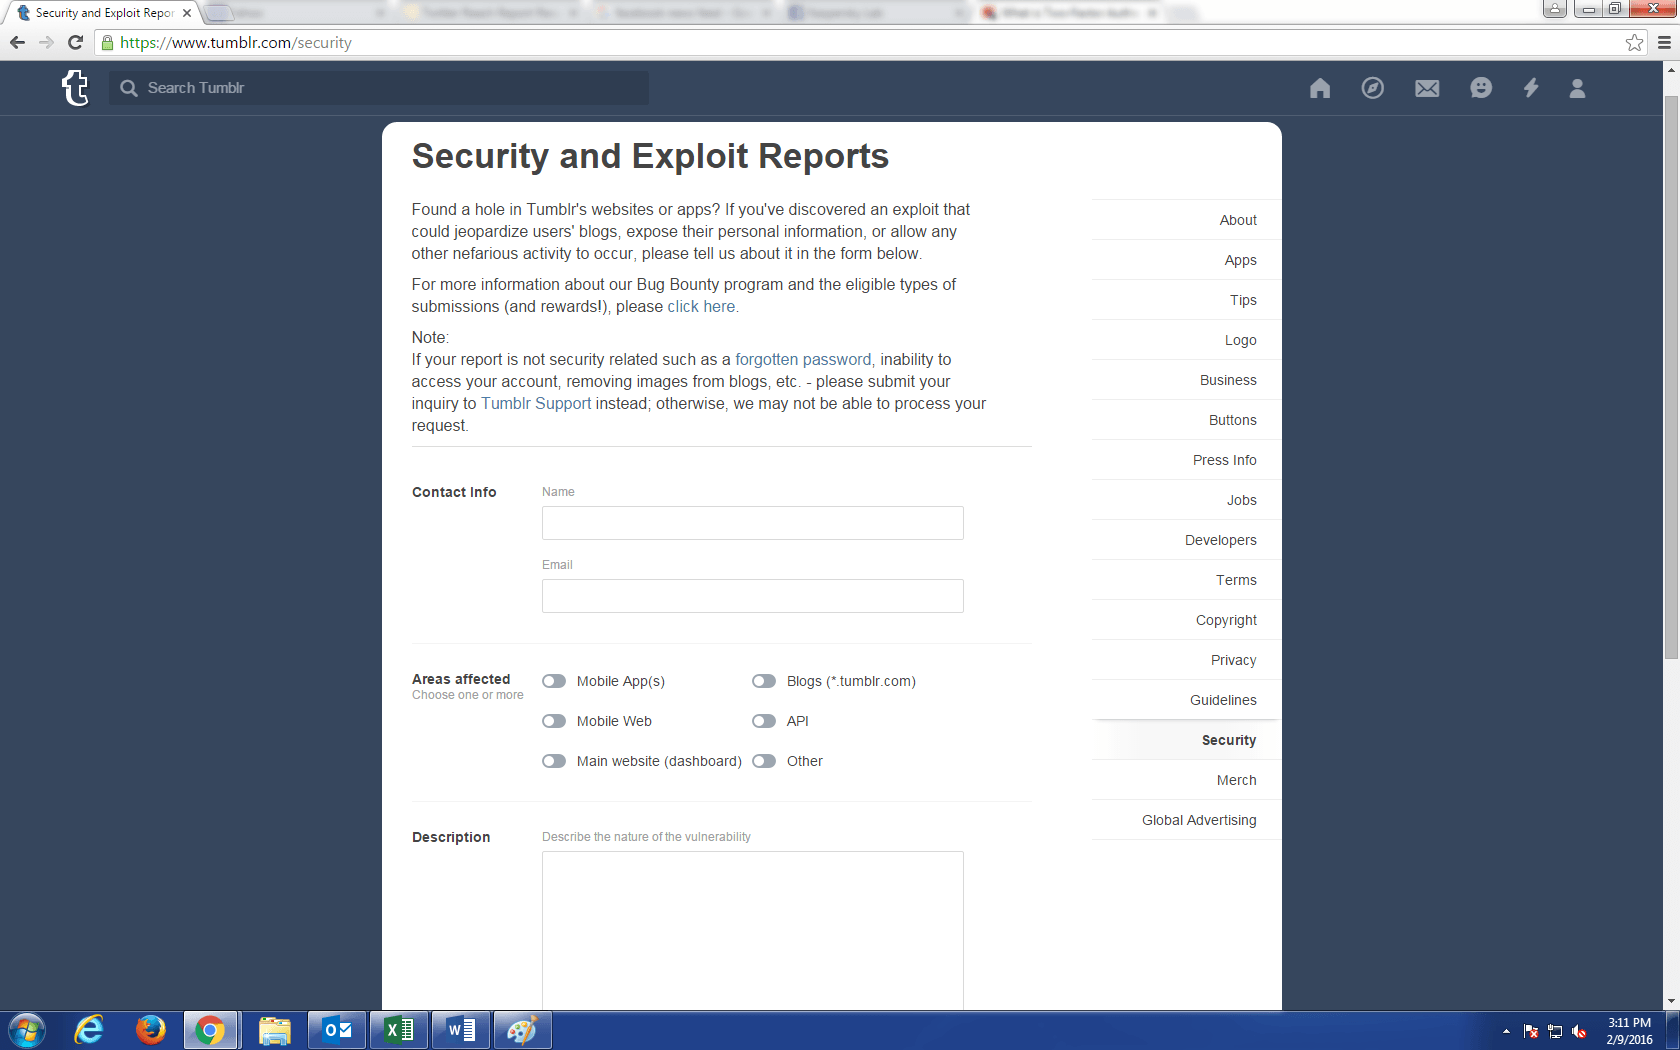Image resolution: width=1680 pixels, height=1050 pixels.
Task: Open Outlook from the taskbar
Action: (x=337, y=1030)
